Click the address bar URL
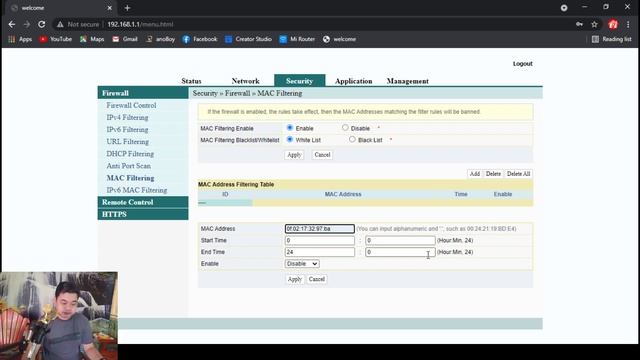Image resolution: width=640 pixels, height=360 pixels. pos(140,24)
